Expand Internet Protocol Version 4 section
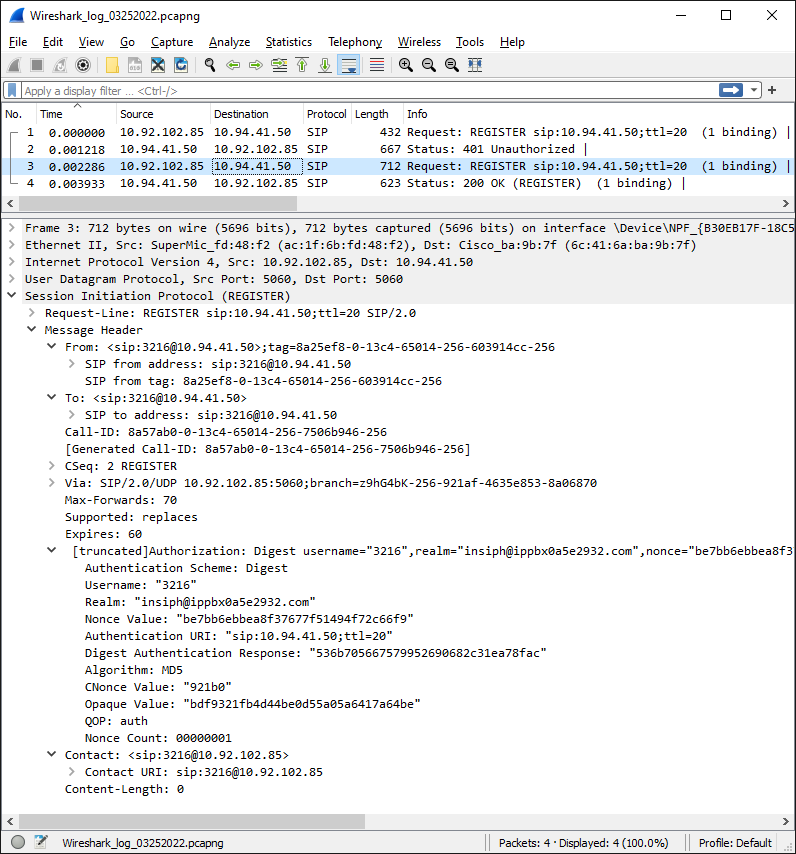The height and width of the screenshot is (854, 796). (11, 262)
